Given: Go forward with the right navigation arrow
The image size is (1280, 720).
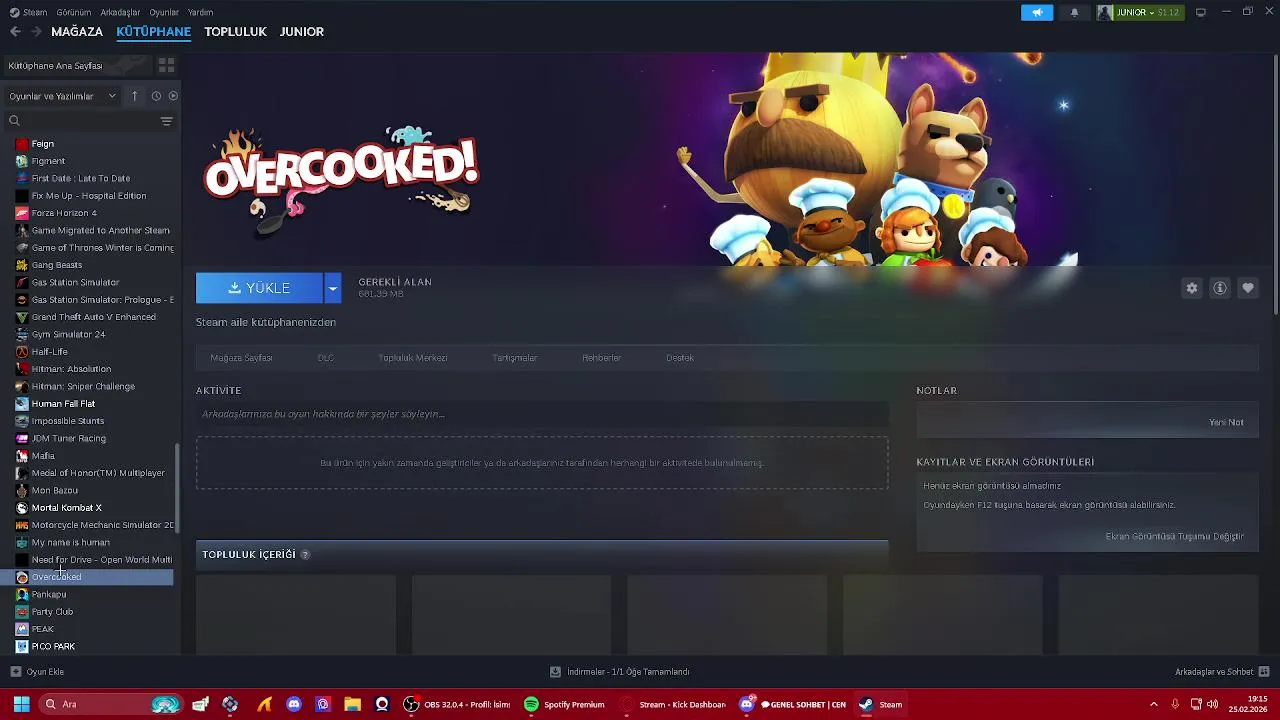Looking at the screenshot, I should click(36, 32).
